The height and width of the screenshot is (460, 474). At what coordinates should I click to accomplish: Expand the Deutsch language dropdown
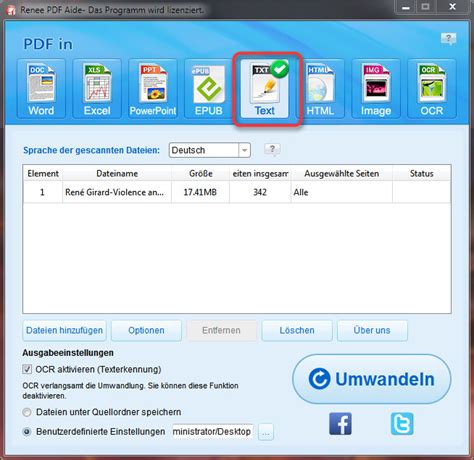pos(244,150)
